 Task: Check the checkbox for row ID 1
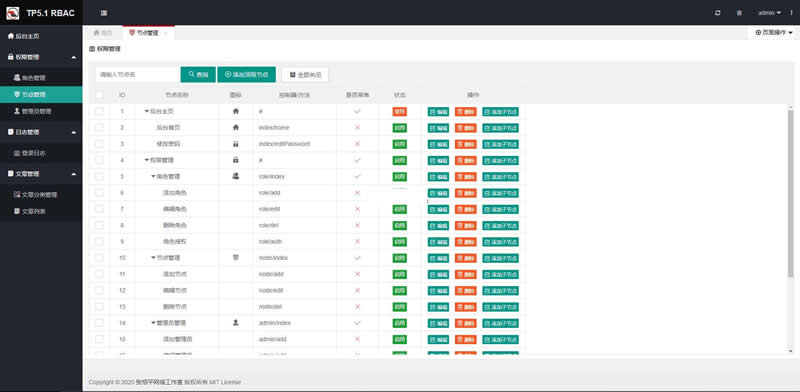tap(99, 111)
